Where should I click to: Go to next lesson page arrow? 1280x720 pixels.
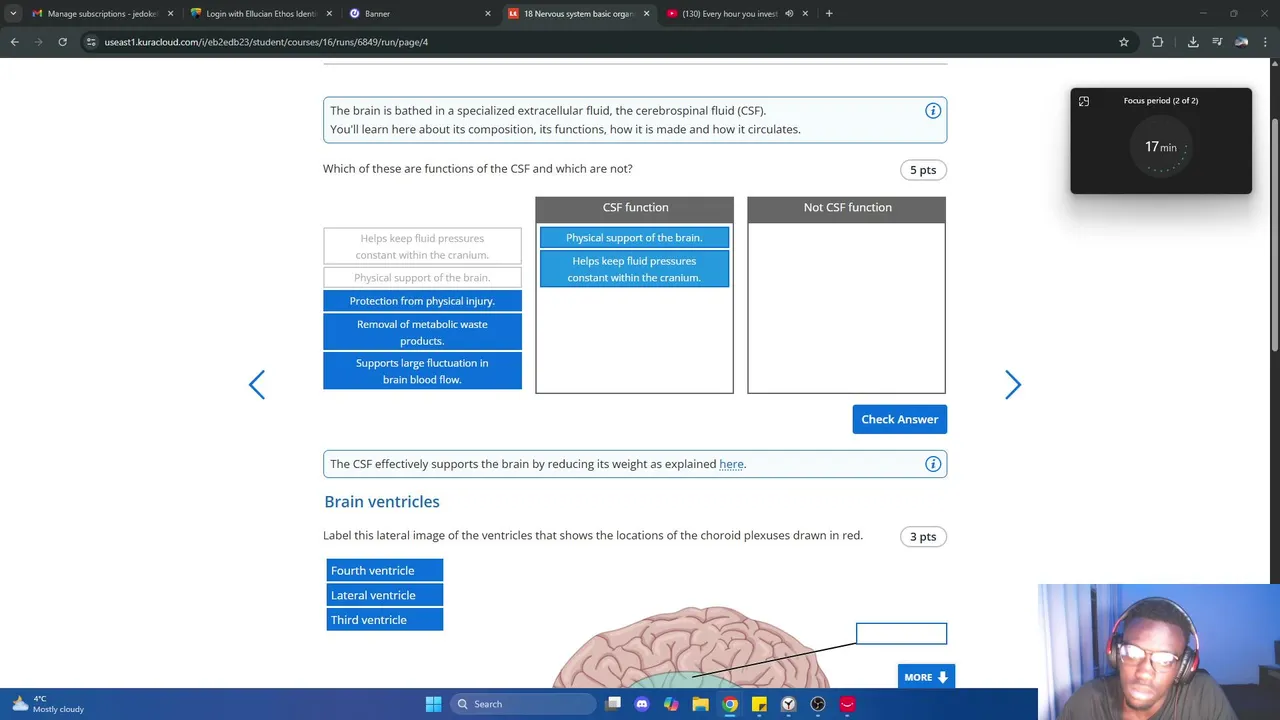[x=1013, y=385]
